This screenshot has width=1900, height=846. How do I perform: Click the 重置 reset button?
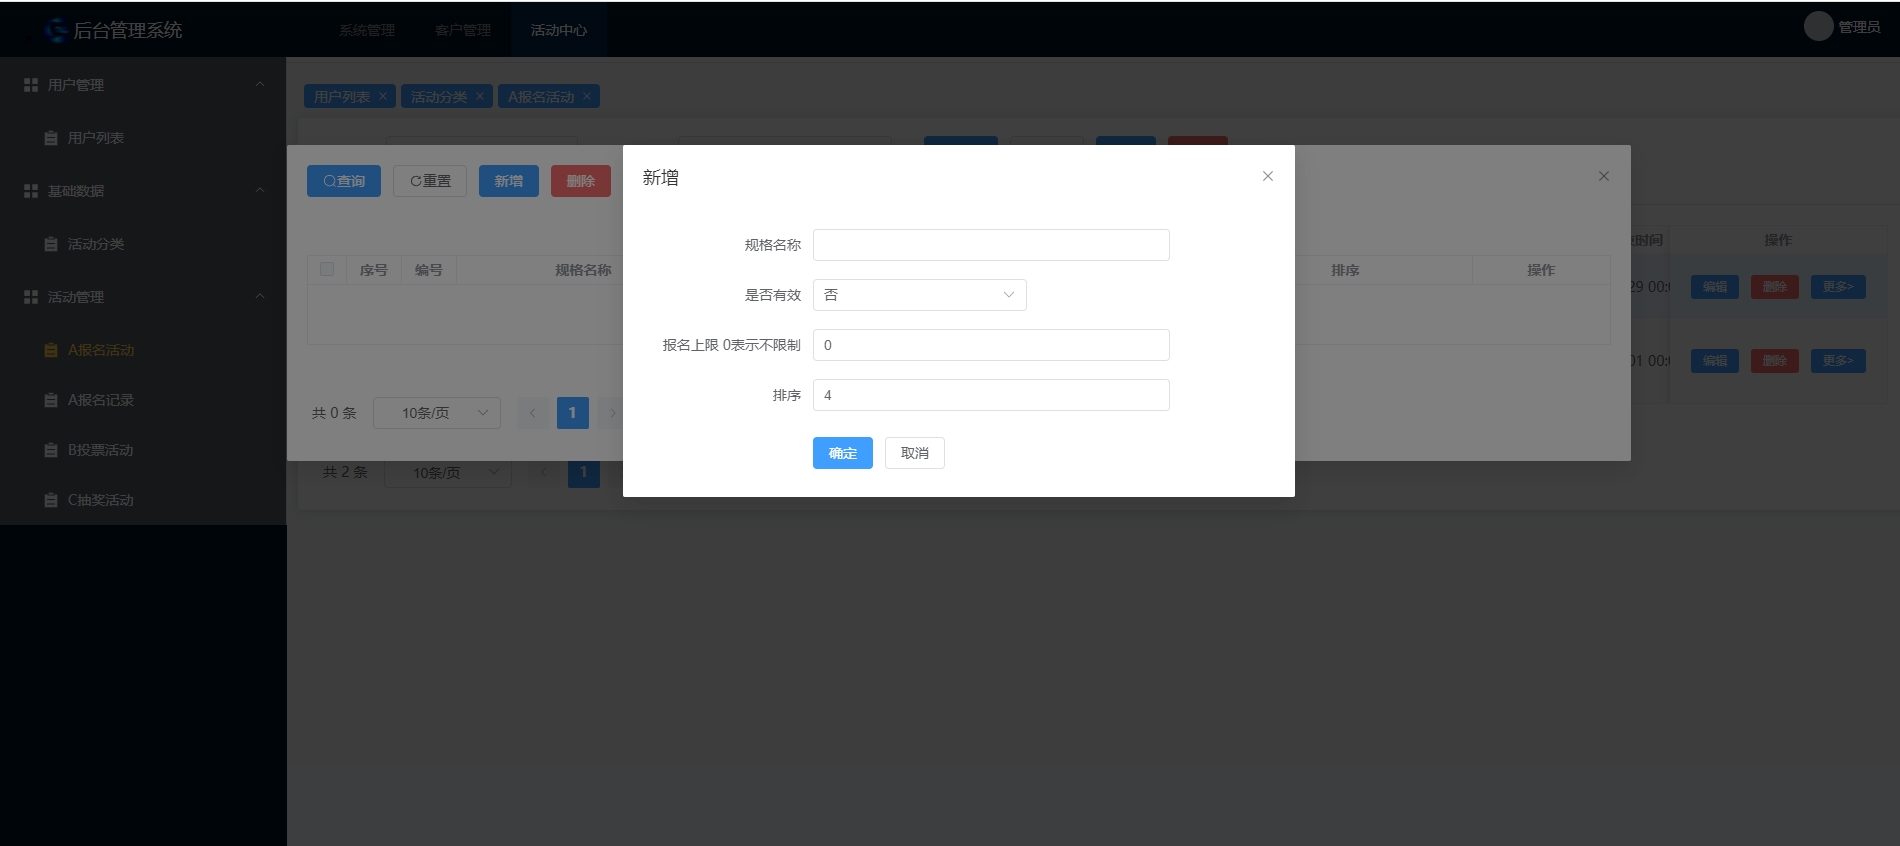[x=430, y=181]
